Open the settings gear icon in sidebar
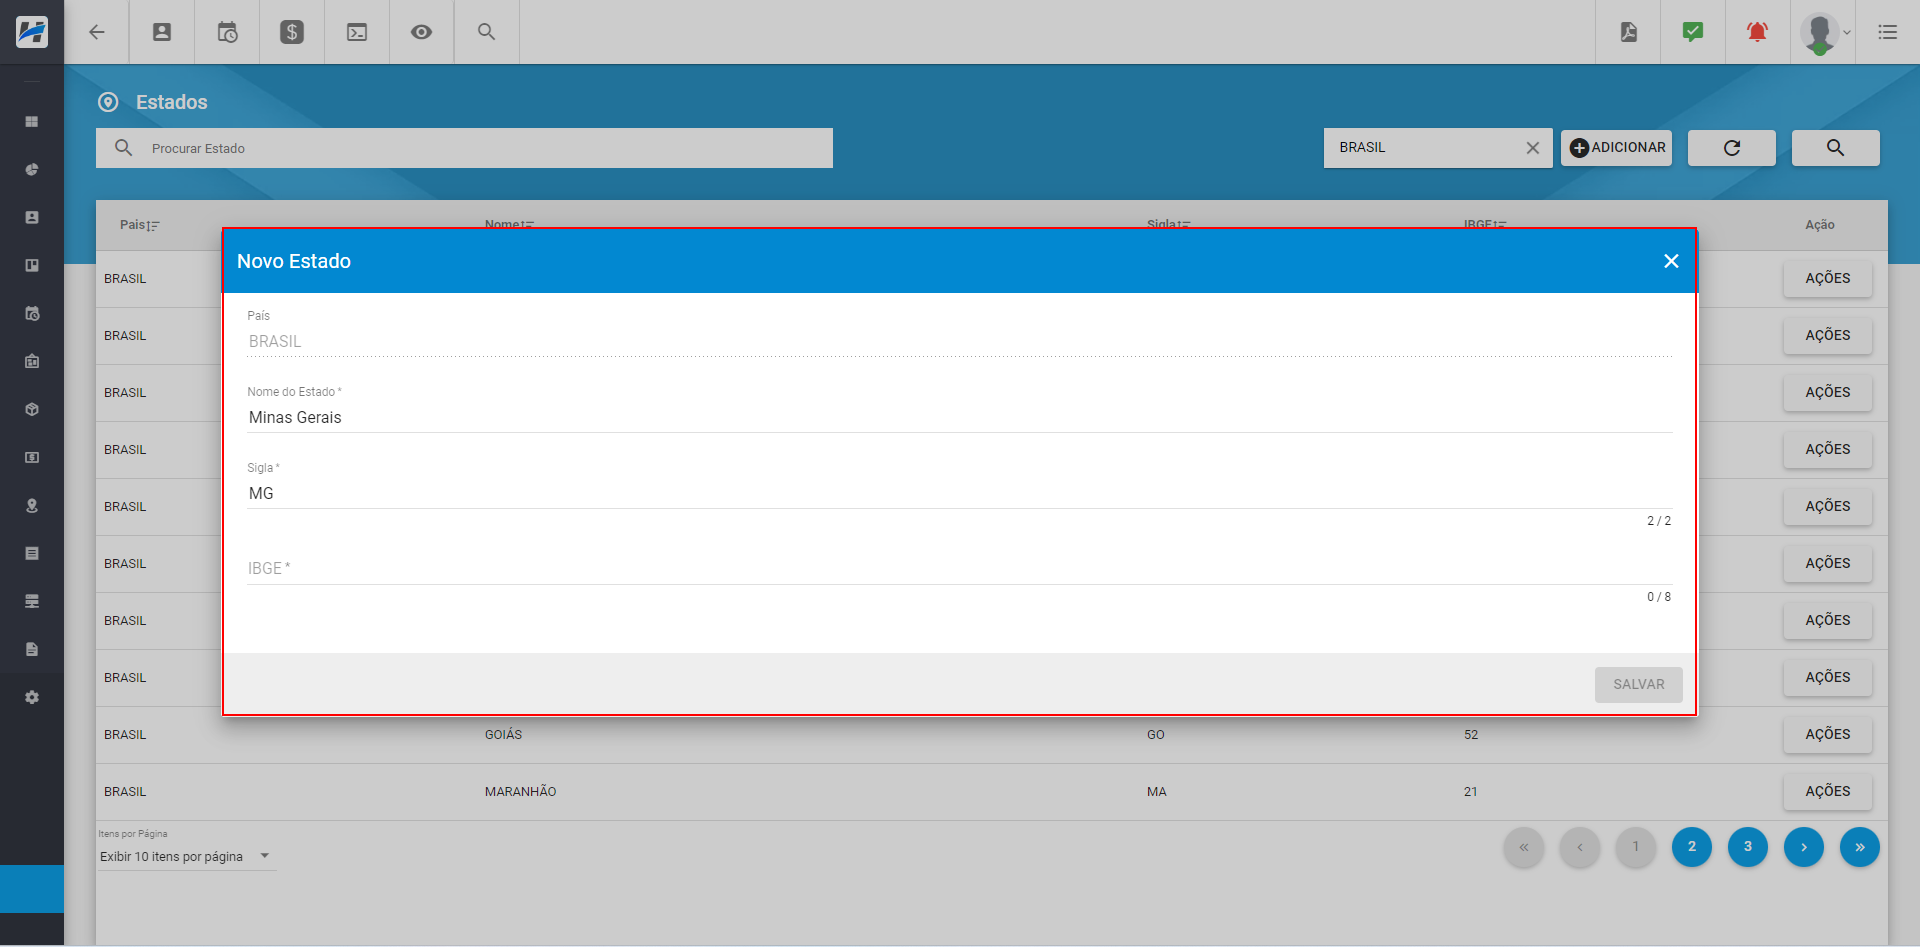Image resolution: width=1920 pixels, height=947 pixels. [x=32, y=697]
